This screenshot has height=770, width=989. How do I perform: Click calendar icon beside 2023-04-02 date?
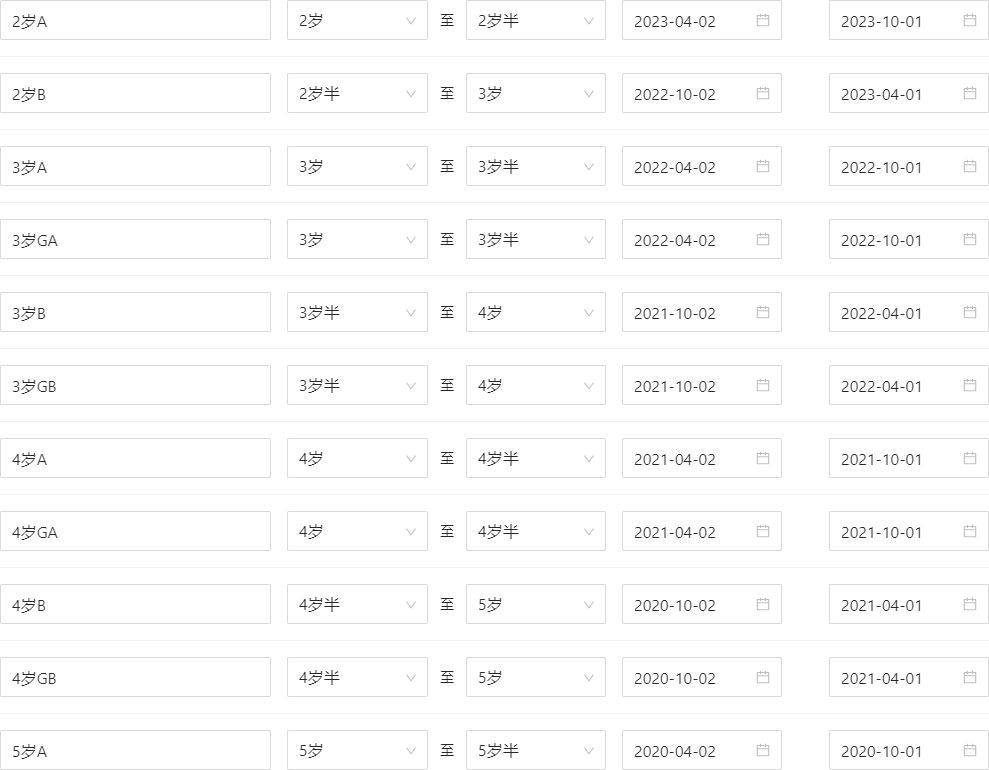click(x=763, y=20)
